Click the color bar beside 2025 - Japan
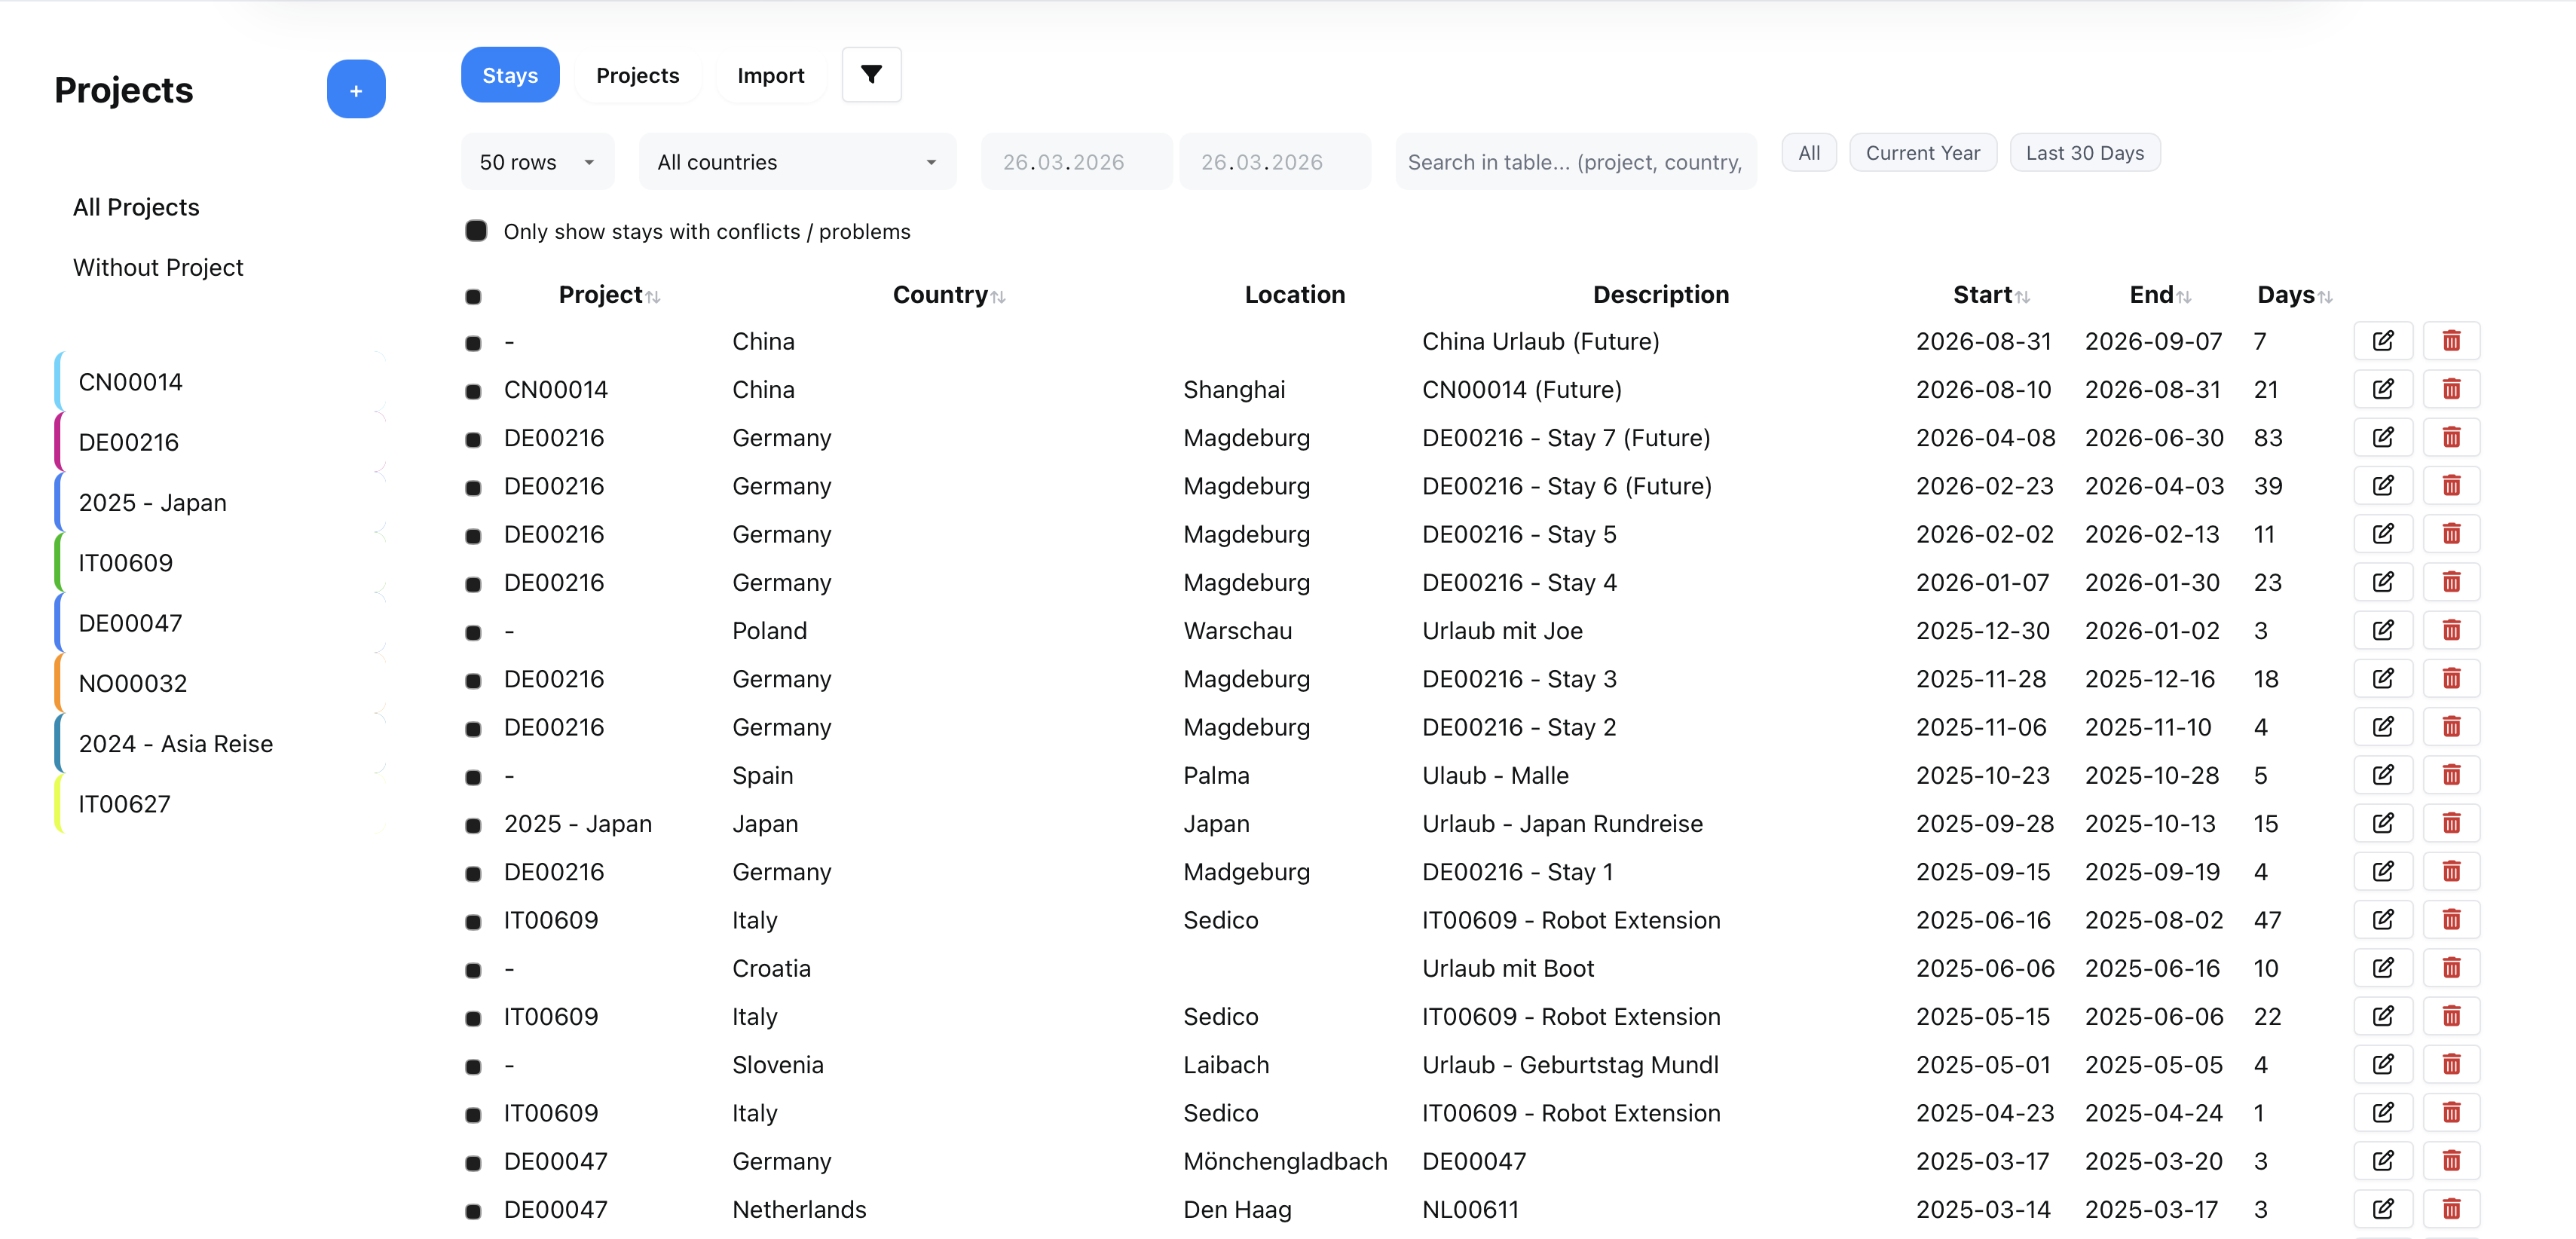 pos(59,502)
